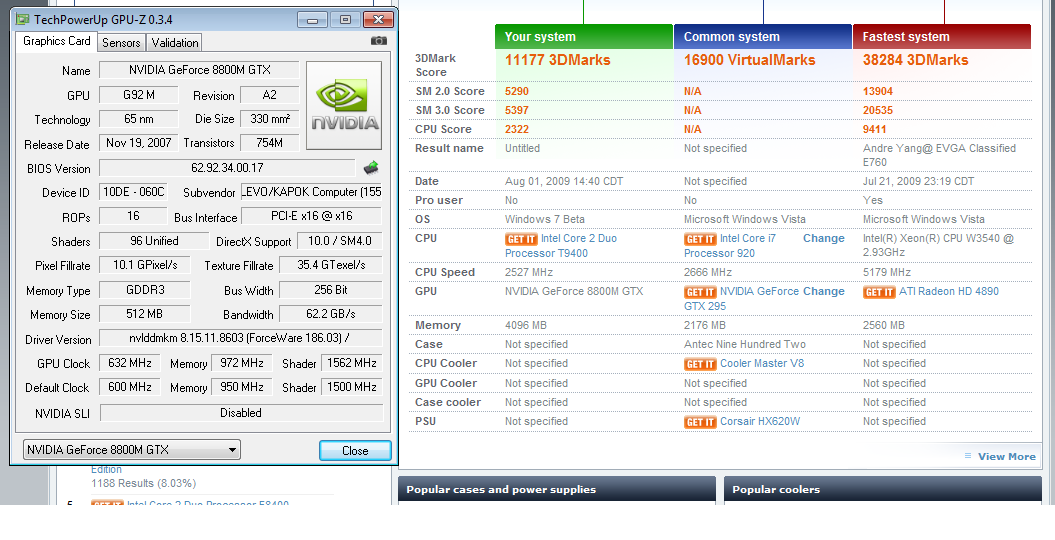The image size is (1055, 540).
Task: Select the Fastest system column header
Action: tap(942, 37)
